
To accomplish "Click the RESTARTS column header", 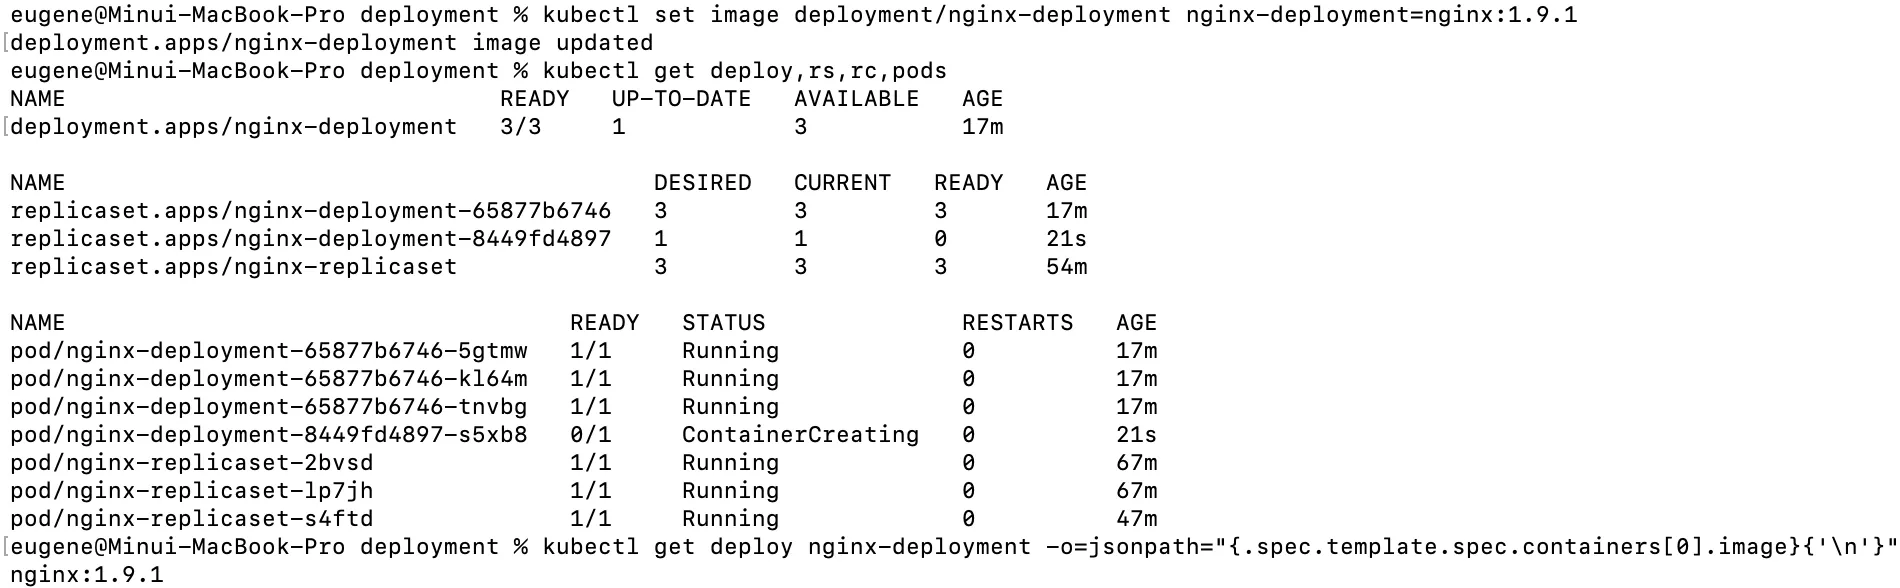I will (1017, 323).
